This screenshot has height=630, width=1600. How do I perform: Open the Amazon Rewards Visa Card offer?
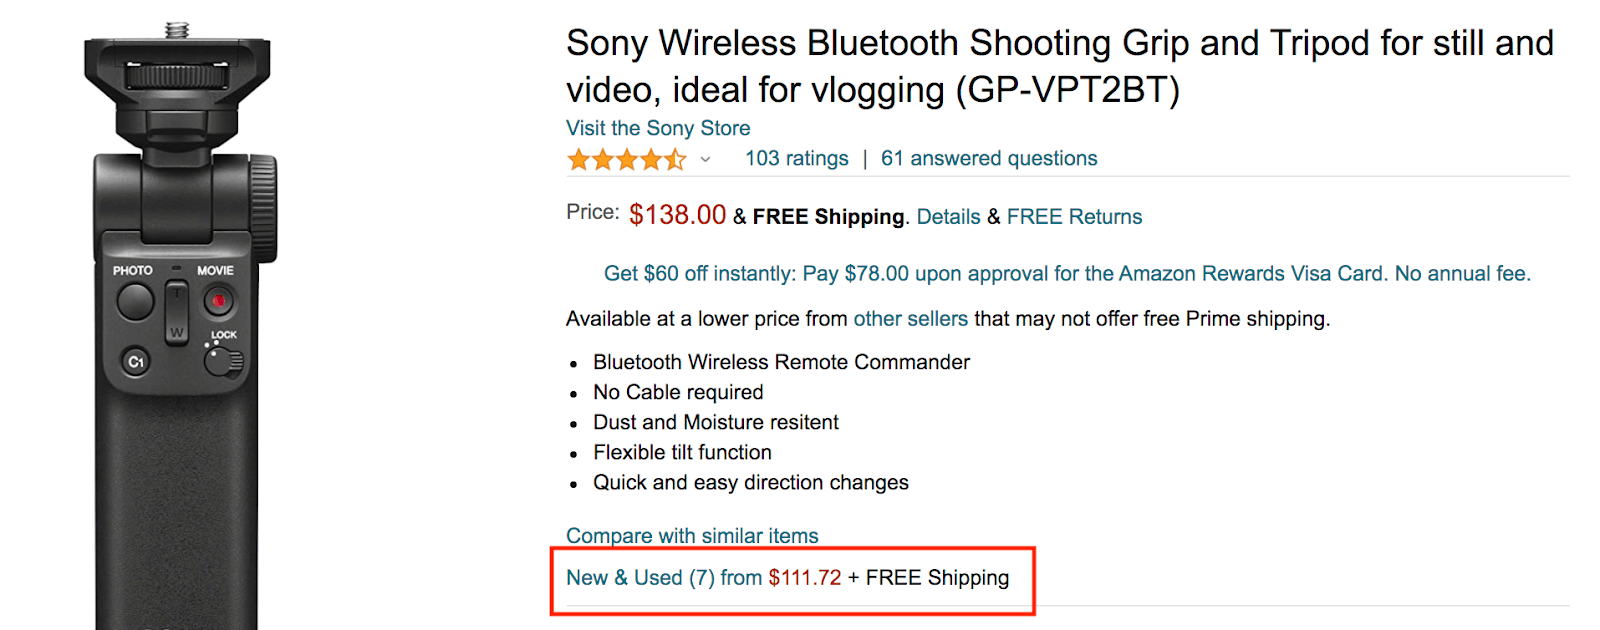tap(1067, 274)
